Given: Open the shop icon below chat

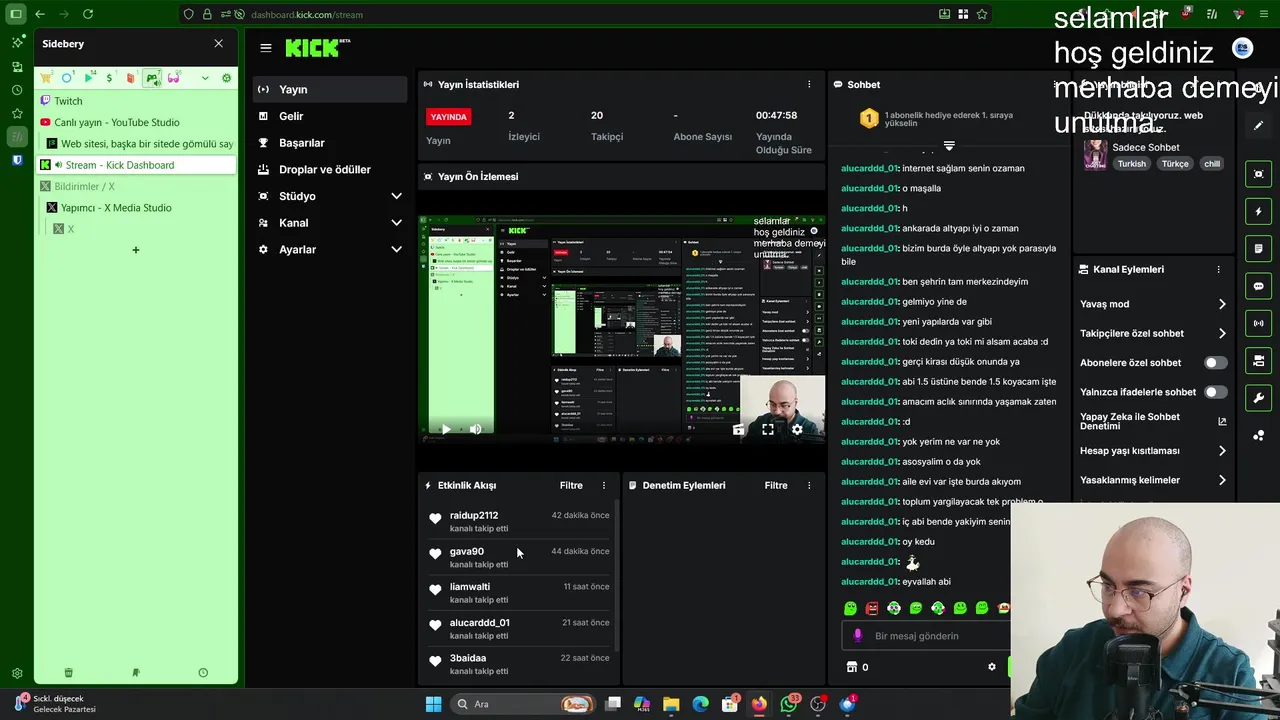Looking at the screenshot, I should (852, 667).
